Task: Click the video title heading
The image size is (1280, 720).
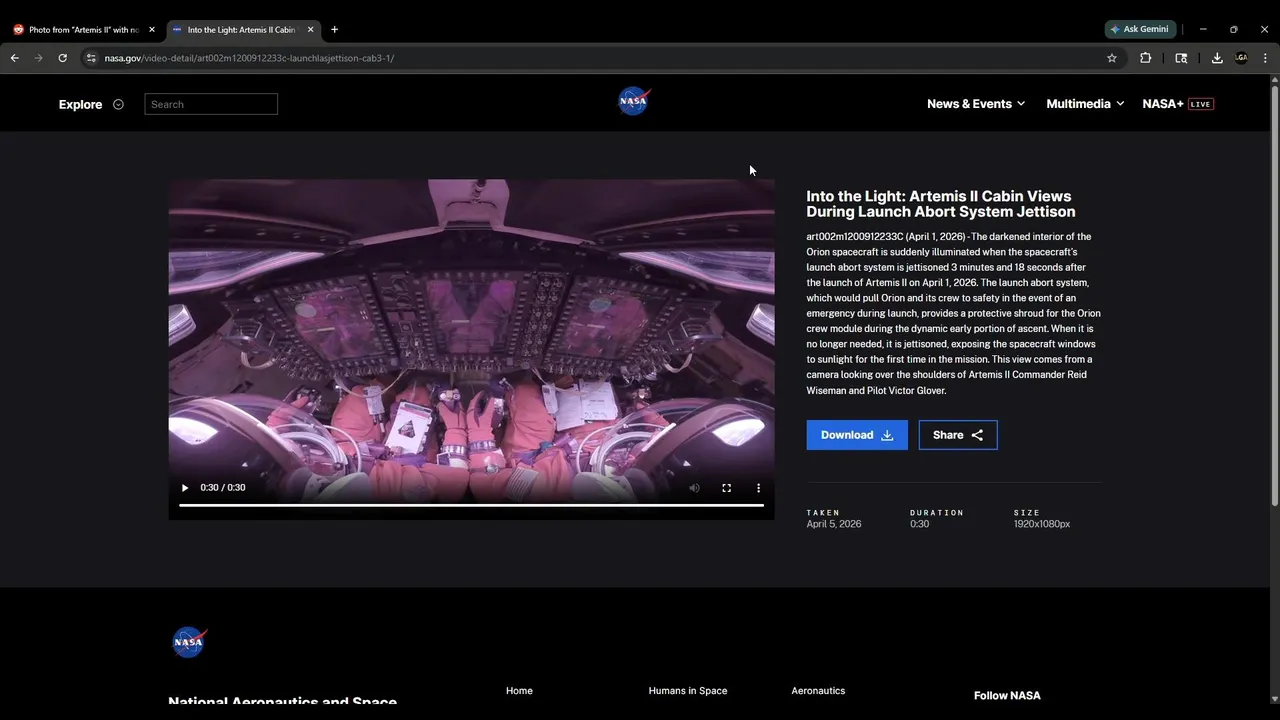Action: pyautogui.click(x=941, y=204)
